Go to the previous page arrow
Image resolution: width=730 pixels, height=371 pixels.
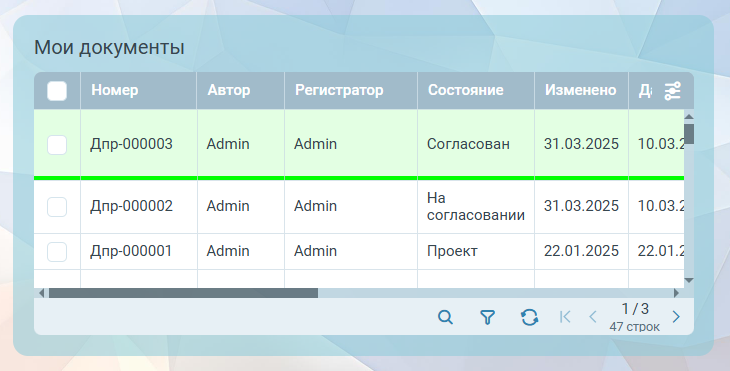coord(593,317)
